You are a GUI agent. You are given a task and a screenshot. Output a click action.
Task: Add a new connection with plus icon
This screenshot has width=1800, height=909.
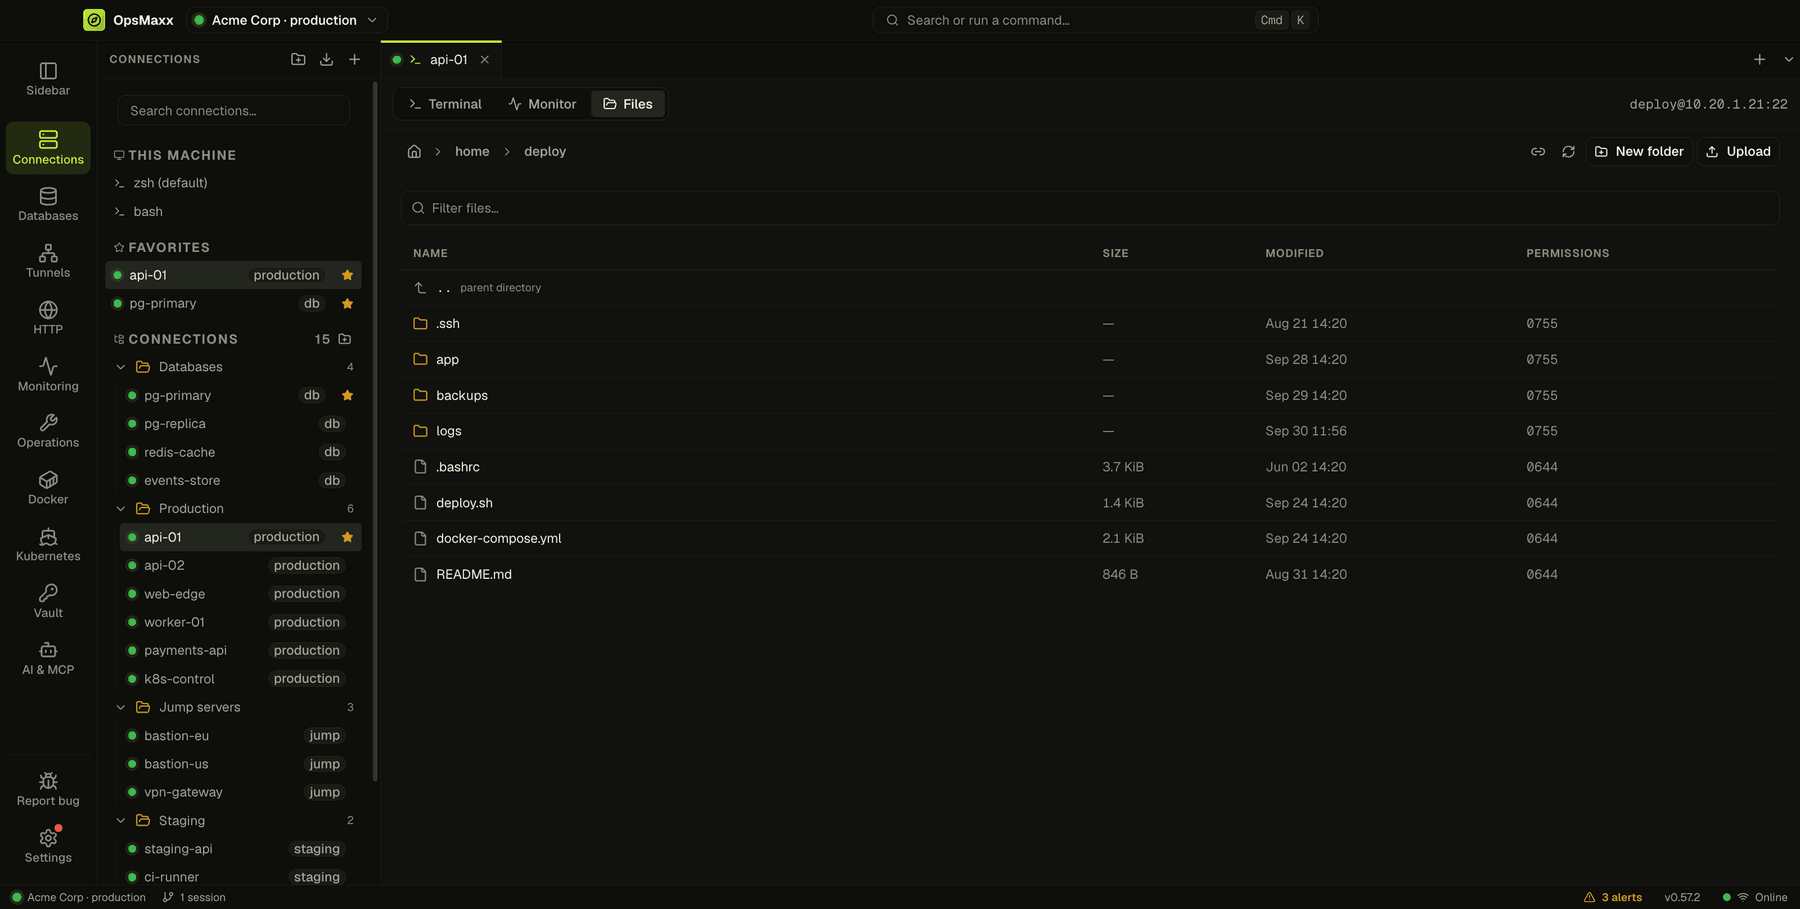(354, 60)
